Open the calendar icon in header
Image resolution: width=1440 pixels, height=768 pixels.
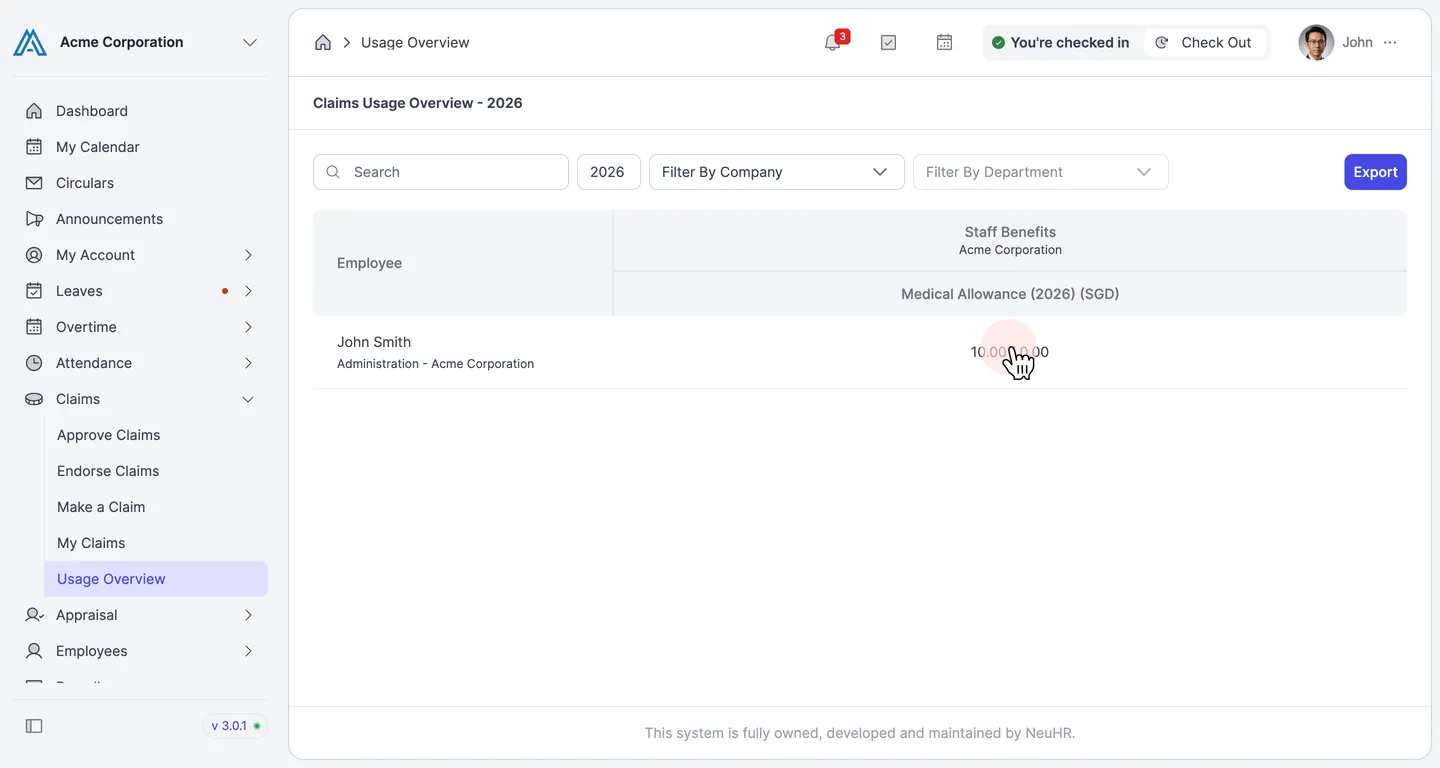[944, 42]
